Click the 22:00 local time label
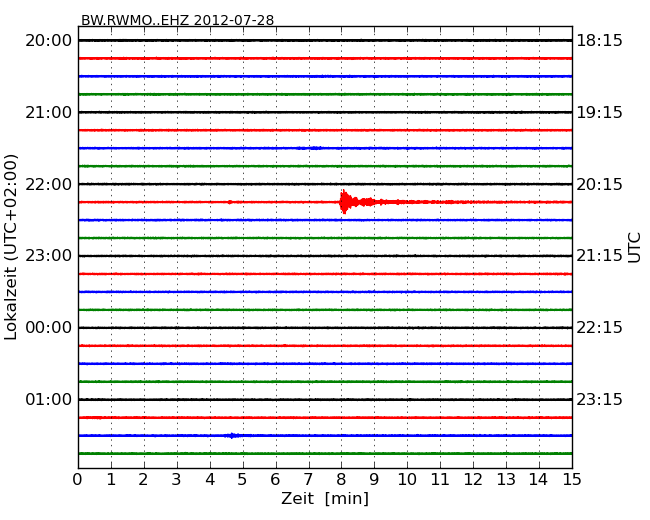Viewport: 650px width, 520px height. (49, 184)
